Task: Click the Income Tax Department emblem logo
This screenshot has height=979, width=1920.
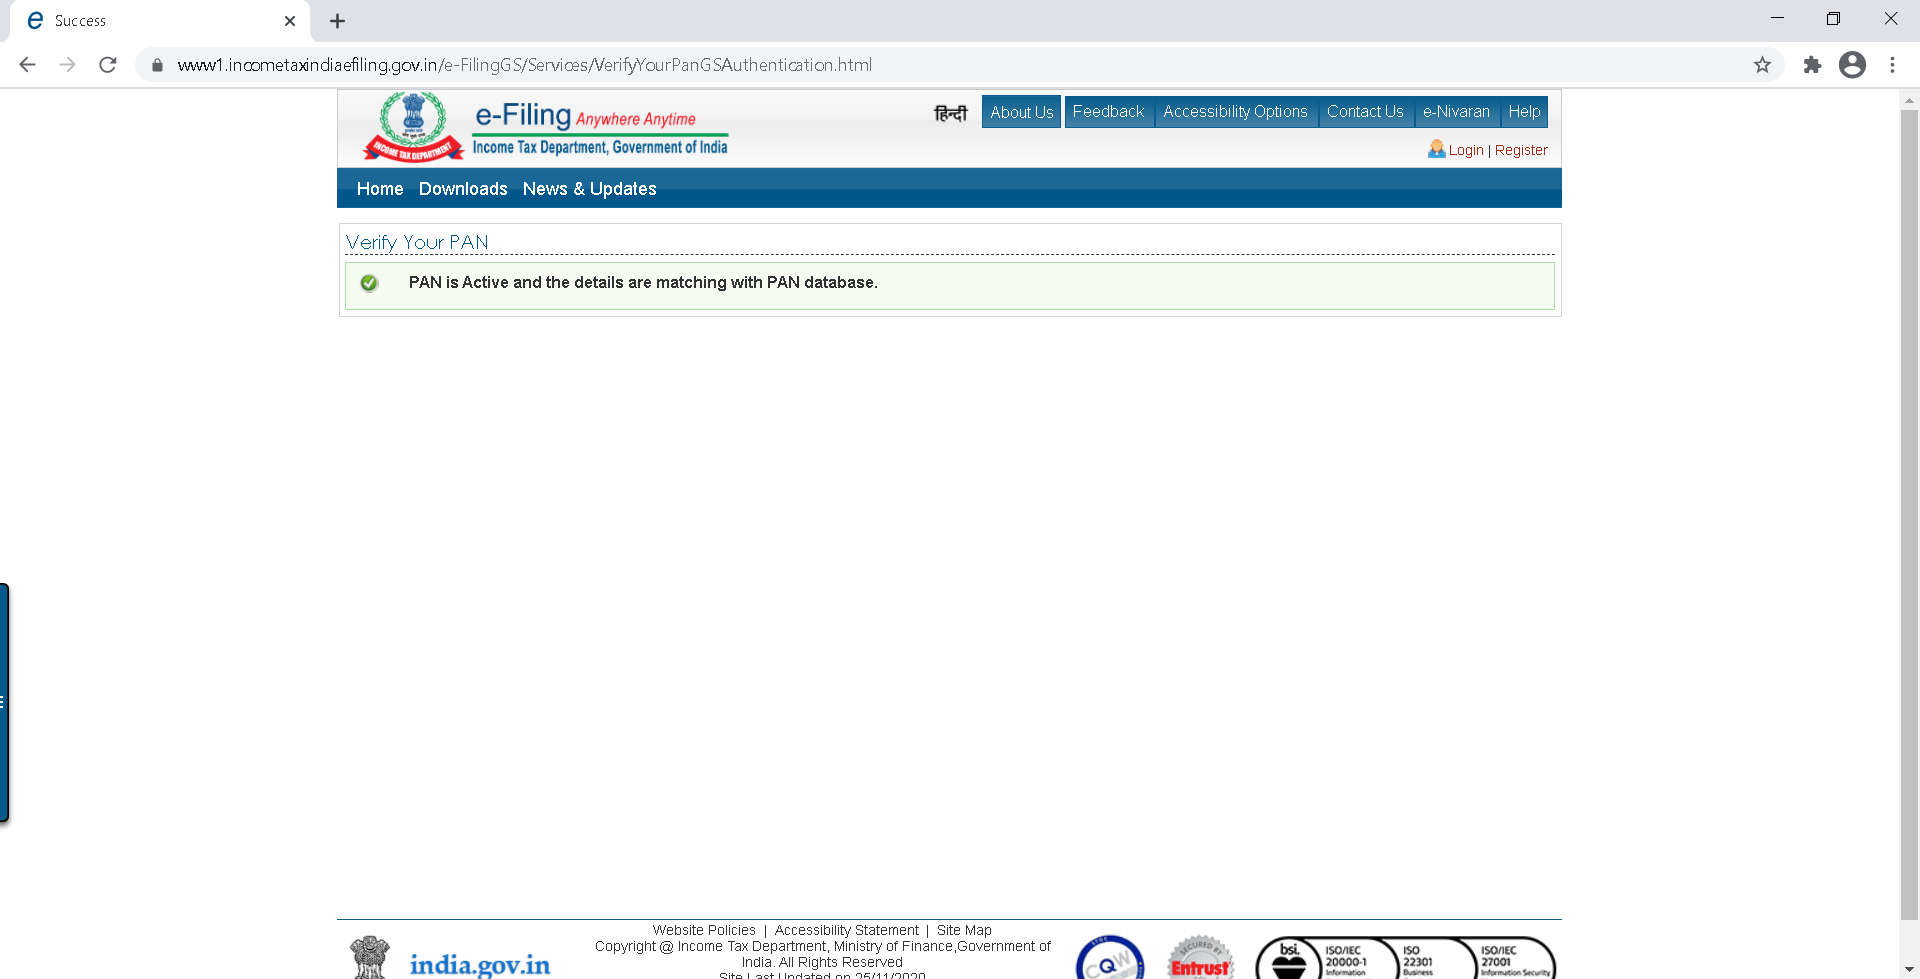Action: [413, 127]
